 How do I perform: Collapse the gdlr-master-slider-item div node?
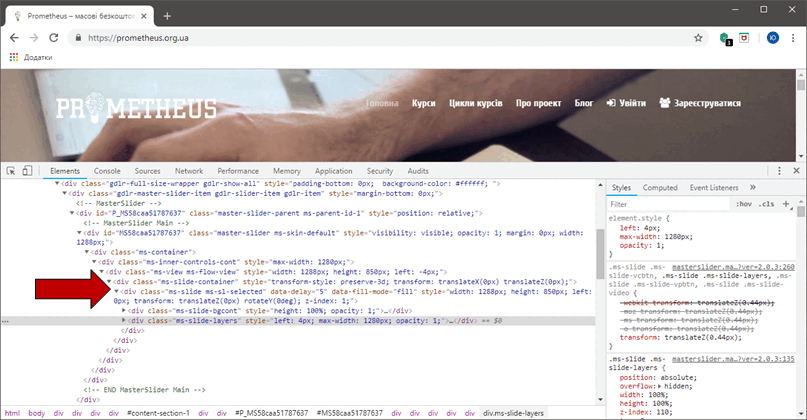(x=65, y=194)
